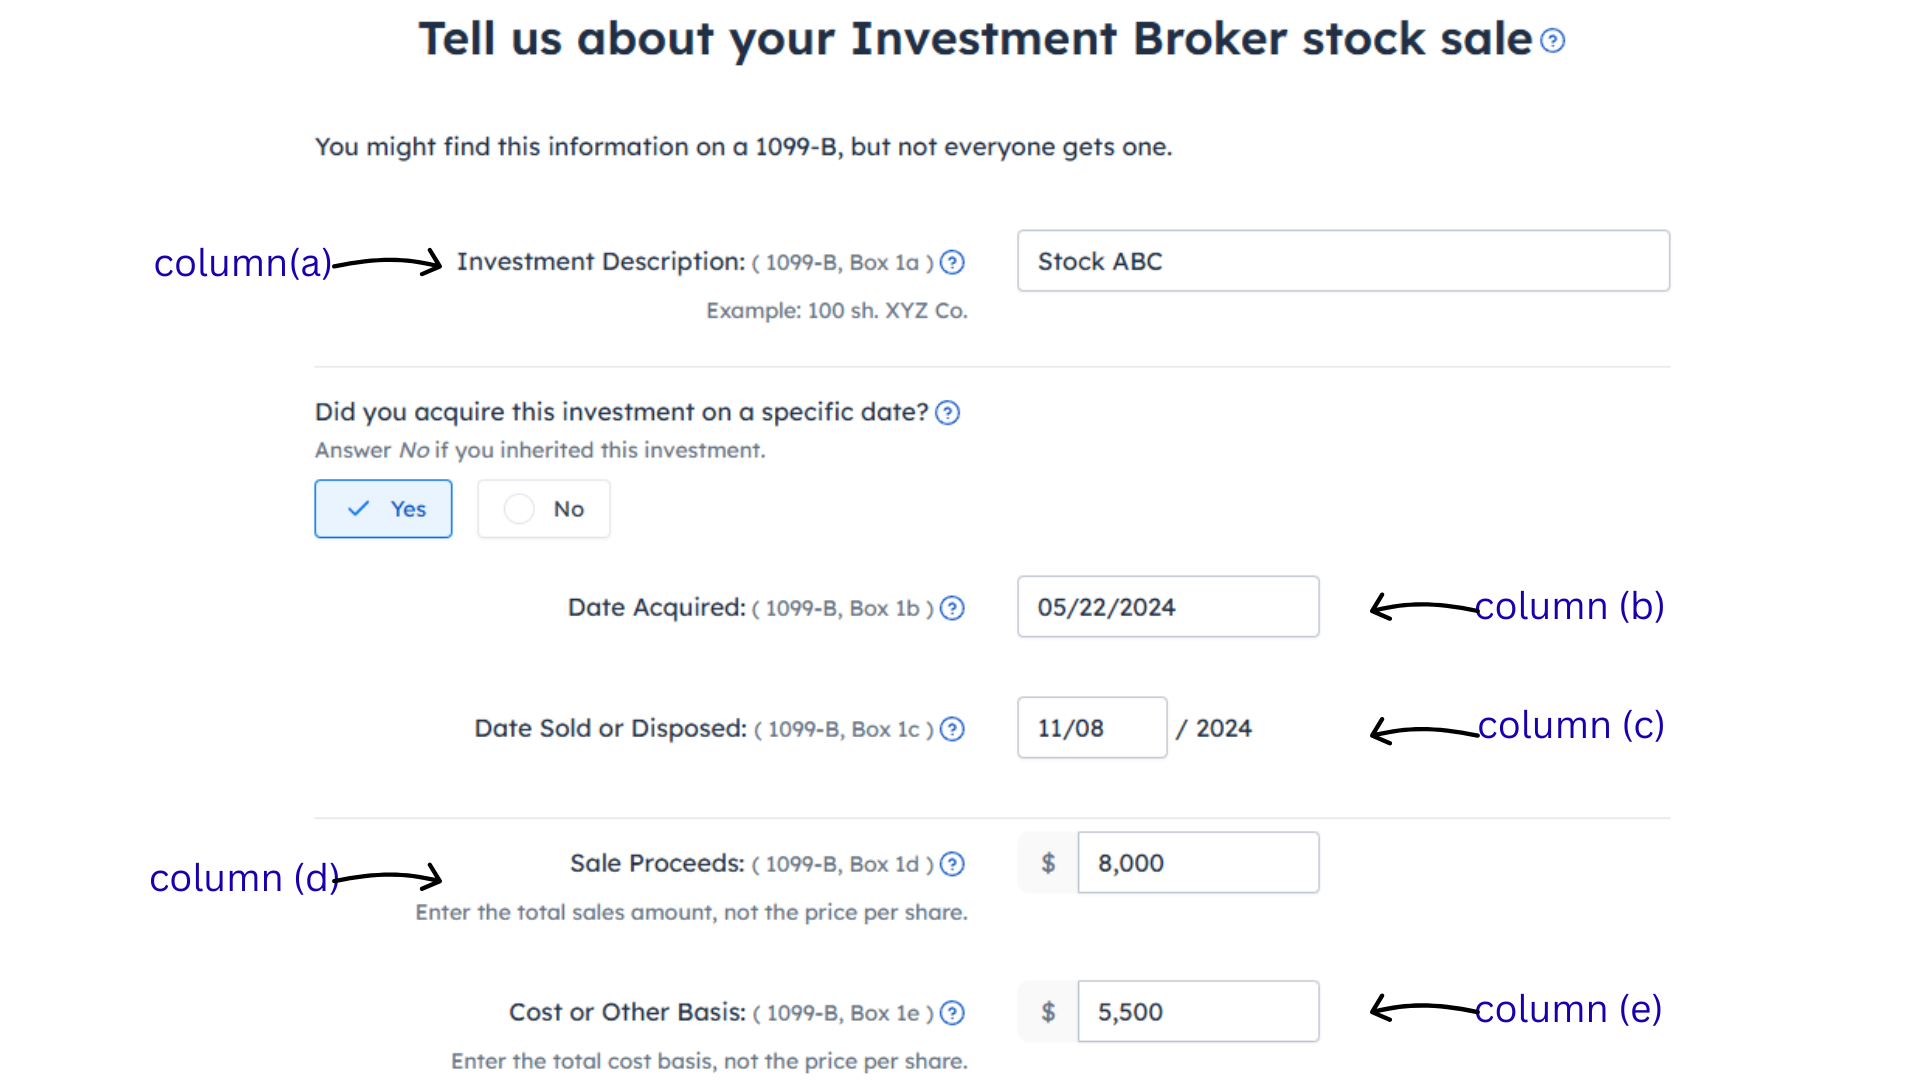The width and height of the screenshot is (1920, 1080).
Task: Open help for Date Acquired Box 1b
Action: [953, 608]
